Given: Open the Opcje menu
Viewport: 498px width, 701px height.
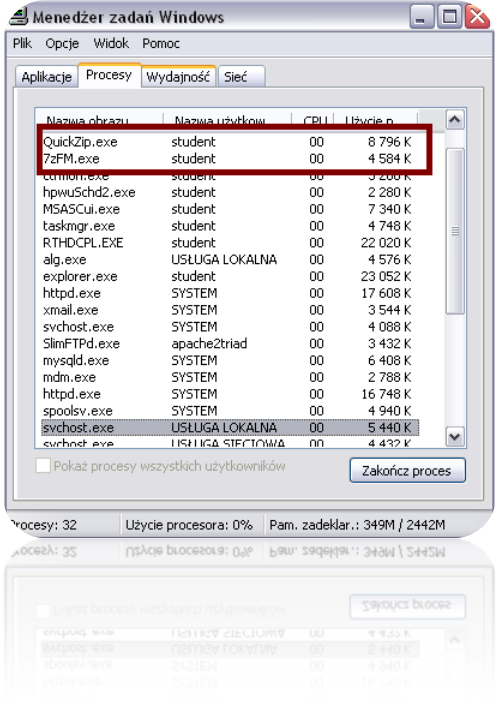Looking at the screenshot, I should [62, 43].
